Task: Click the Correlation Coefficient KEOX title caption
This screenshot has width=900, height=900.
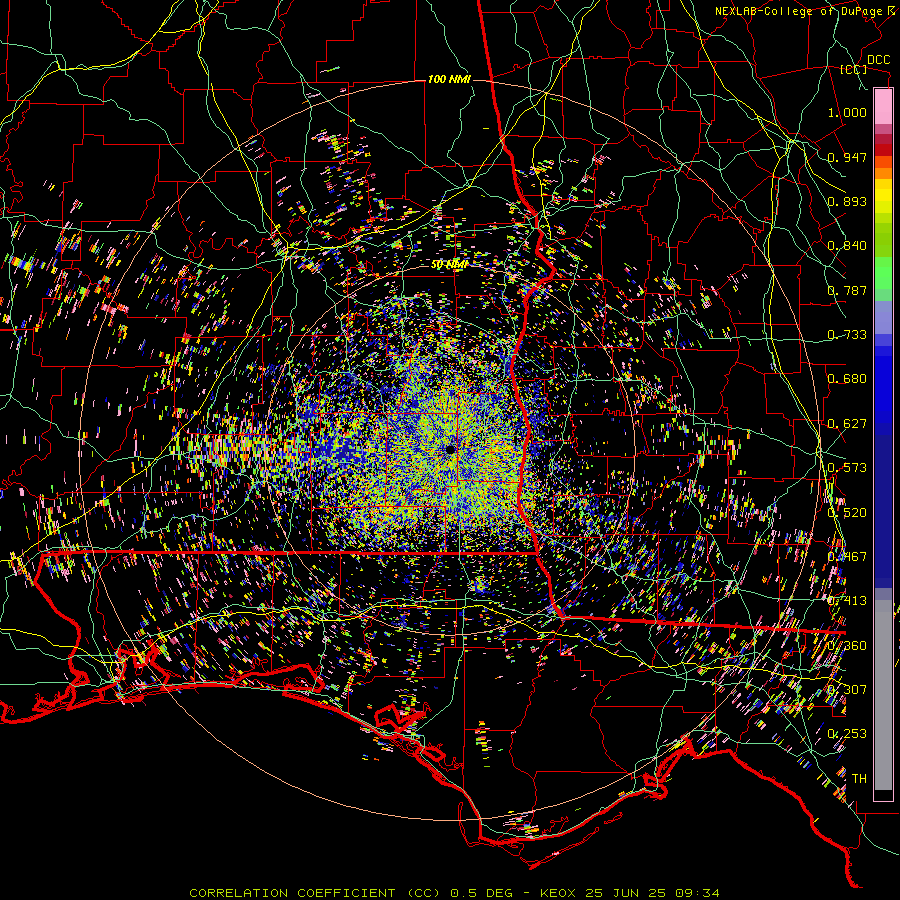Action: [455, 893]
